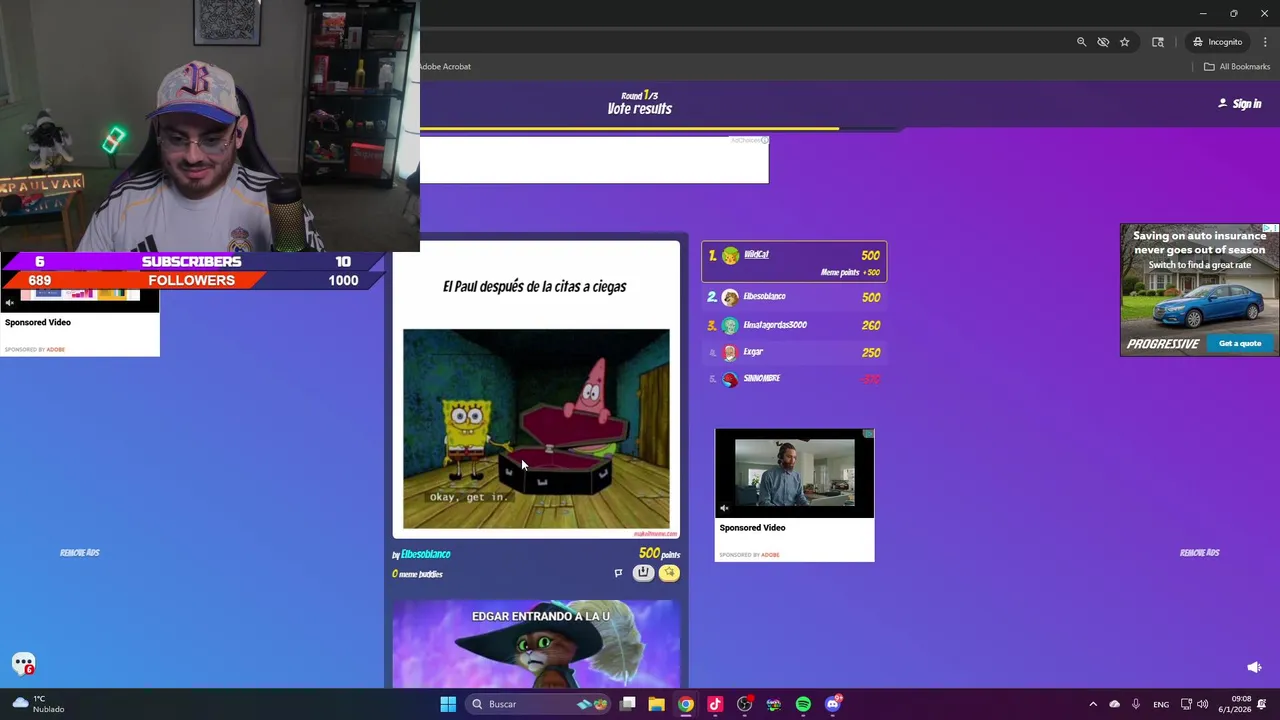Viewport: 1280px width, 720px height.
Task: Click the flag icon to report the meme
Action: 618,573
